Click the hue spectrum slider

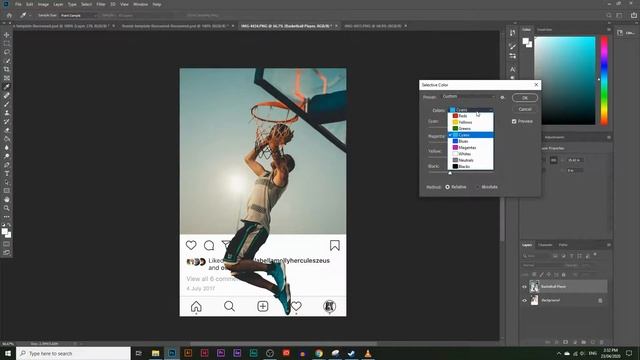604,80
